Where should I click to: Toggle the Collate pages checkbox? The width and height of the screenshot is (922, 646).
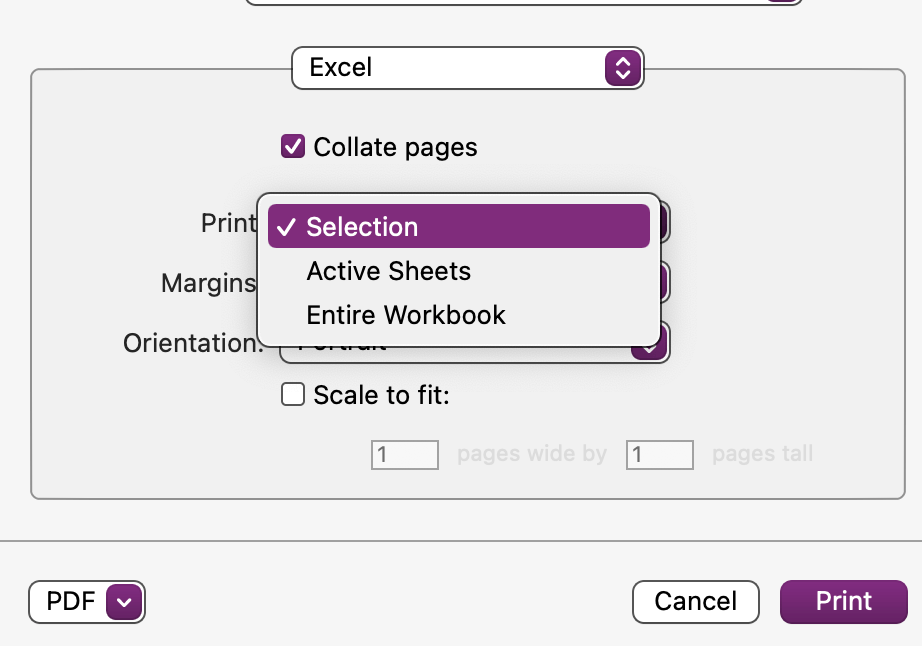(293, 147)
